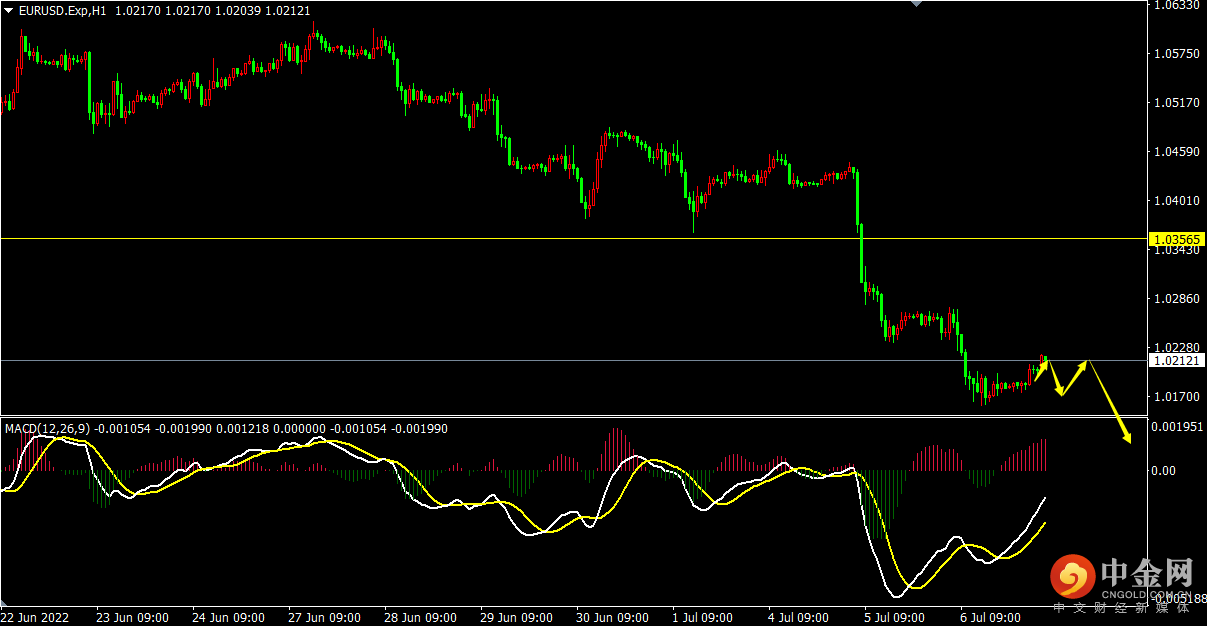Click the EURUSD.Exp,H1 chart title text
The height and width of the screenshot is (626, 1207).
pyautogui.click(x=64, y=10)
